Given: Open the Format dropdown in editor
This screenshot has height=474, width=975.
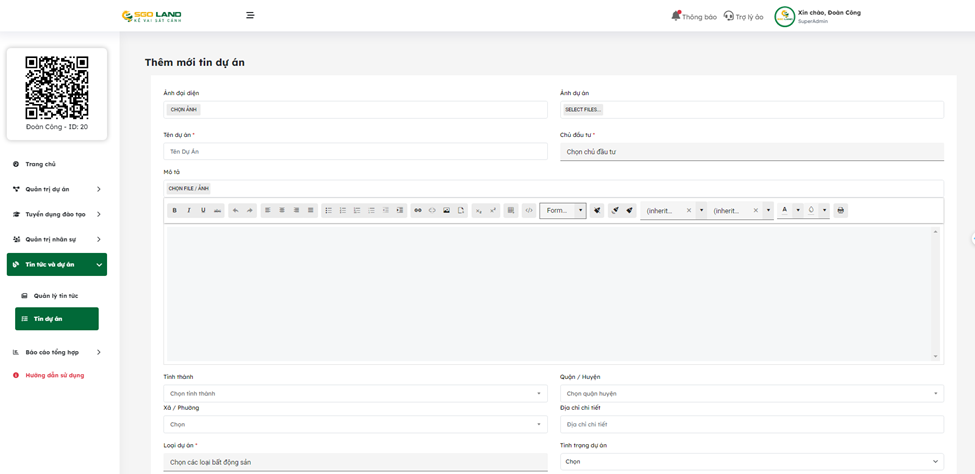Looking at the screenshot, I should coord(562,211).
